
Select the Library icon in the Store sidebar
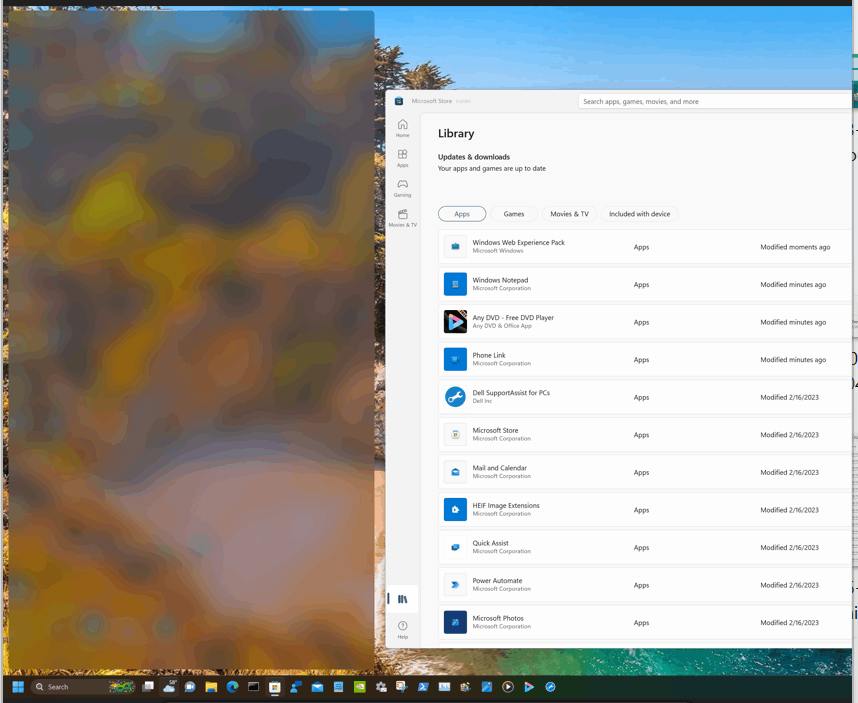pos(403,599)
